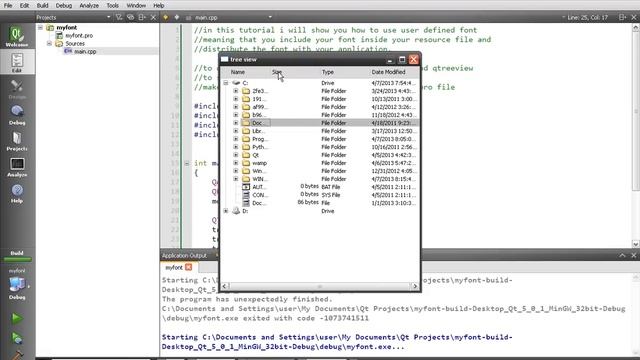This screenshot has height=360, width=640.
Task: Split the editor view
Action: (622, 17)
